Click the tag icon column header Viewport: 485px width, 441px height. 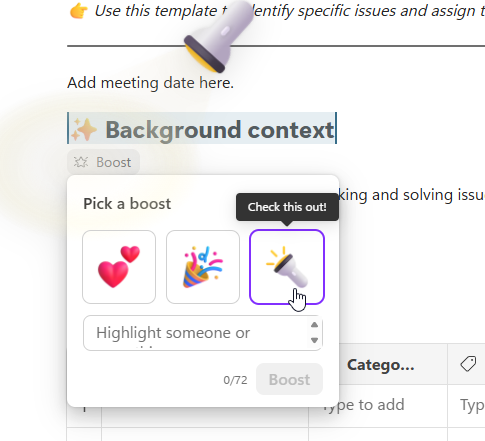point(468,364)
